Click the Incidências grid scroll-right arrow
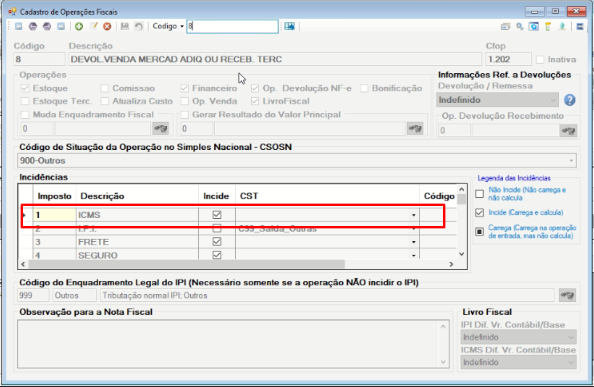594x387 pixels. coord(451,264)
